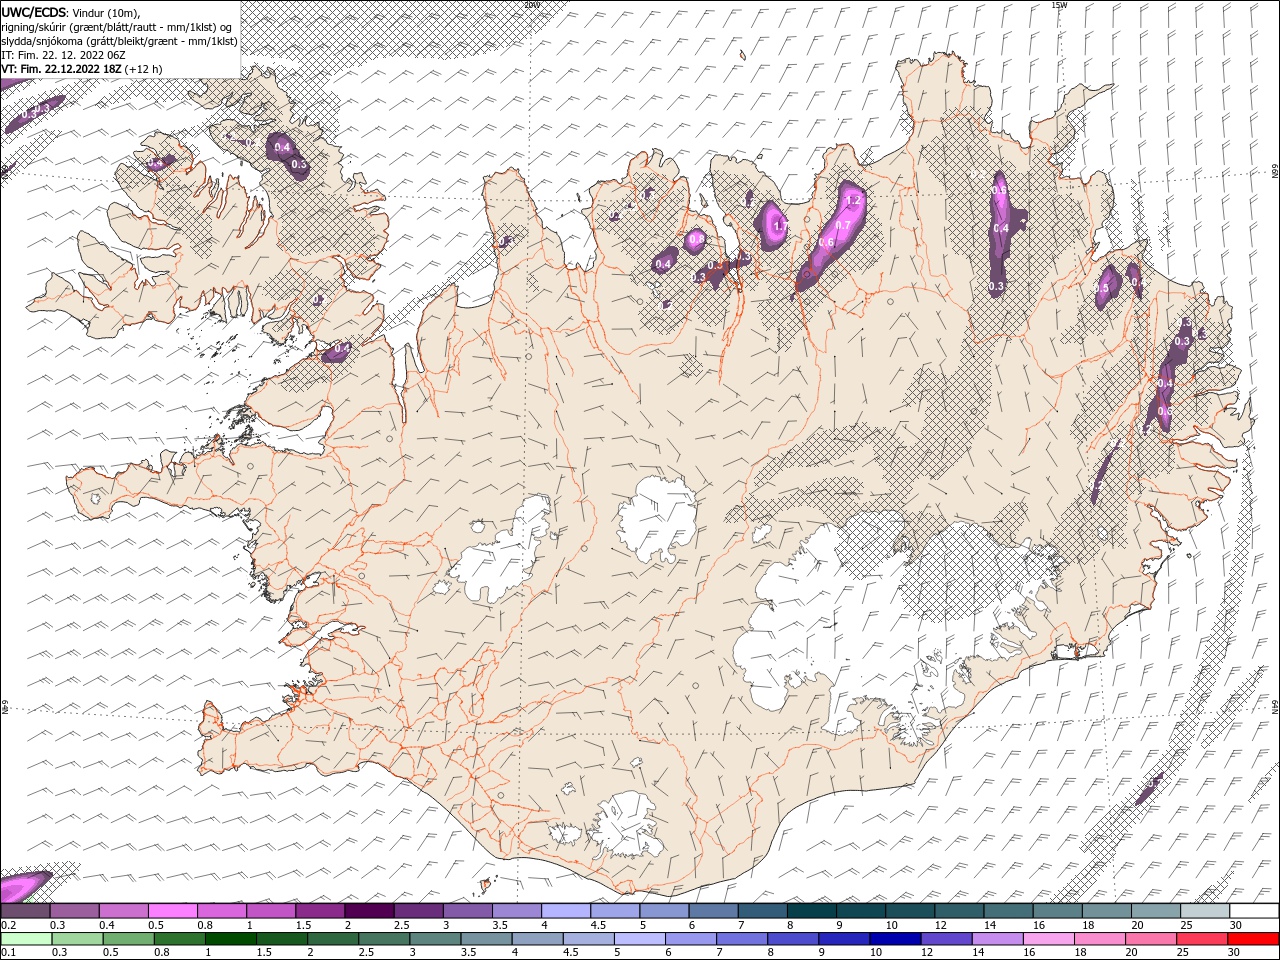
Task: Click the bright red 30 rain legend swatch
Action: [1253, 939]
